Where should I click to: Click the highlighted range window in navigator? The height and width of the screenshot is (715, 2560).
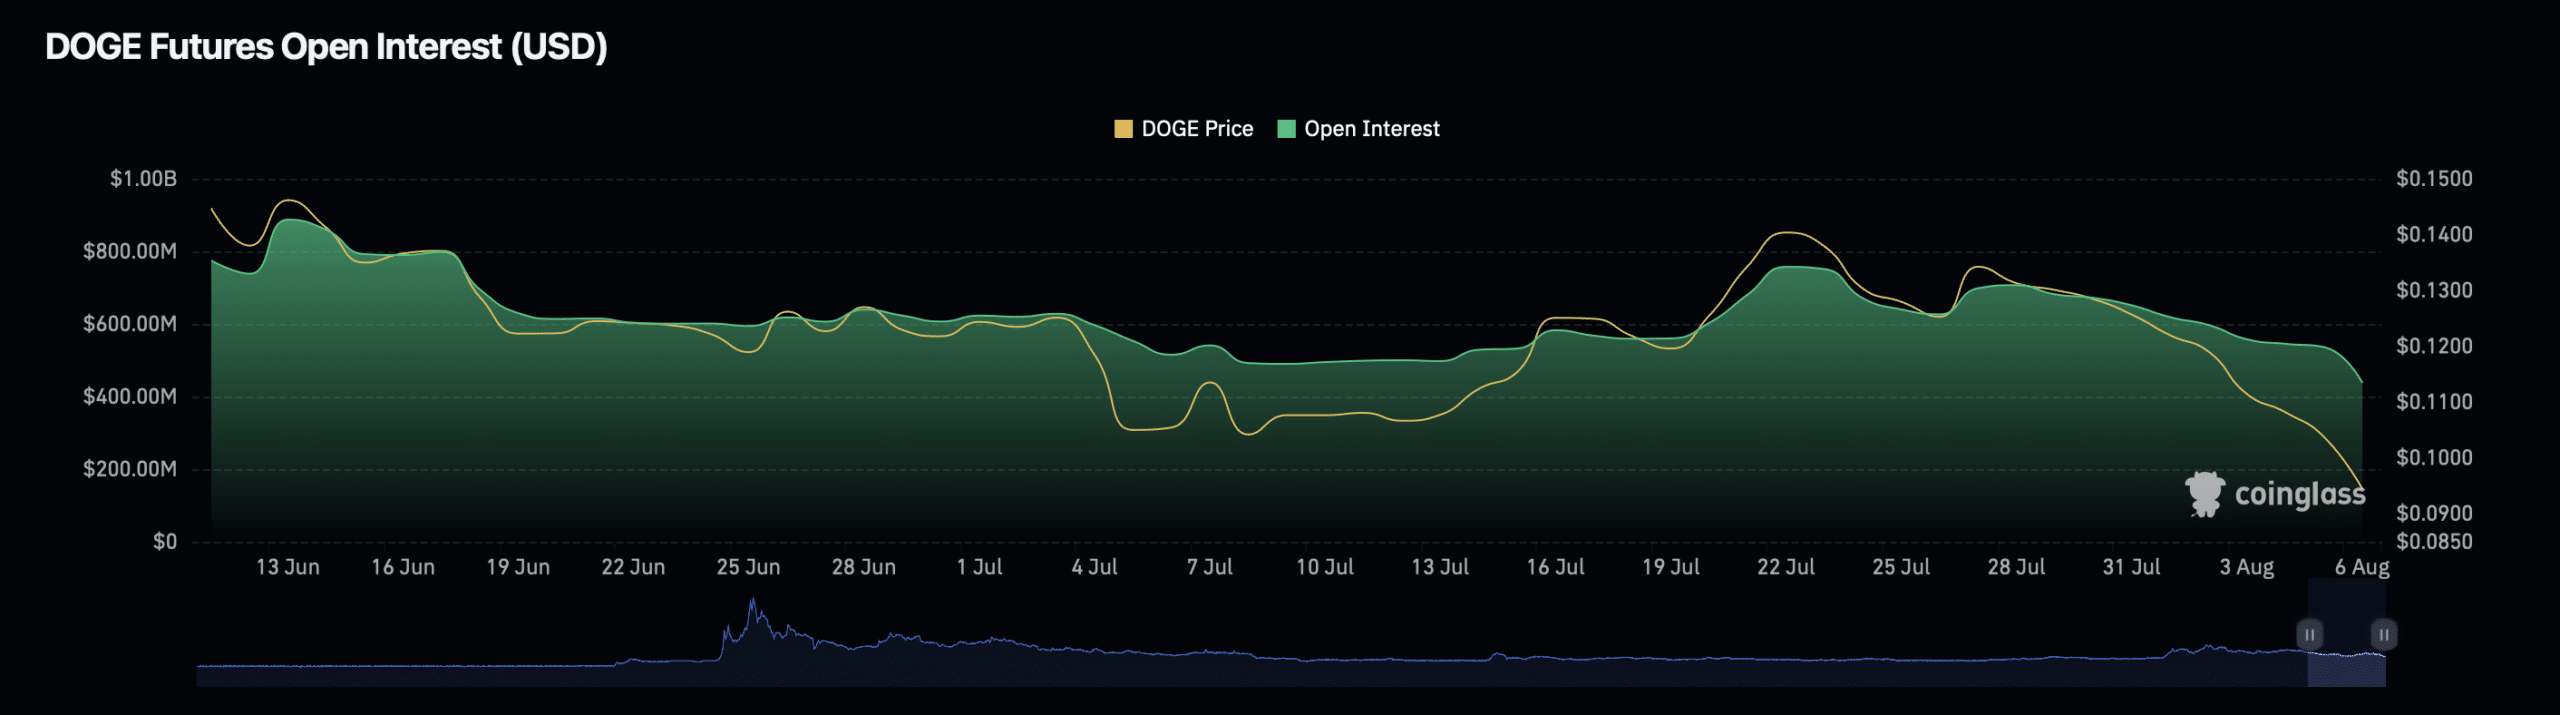tap(2347, 633)
